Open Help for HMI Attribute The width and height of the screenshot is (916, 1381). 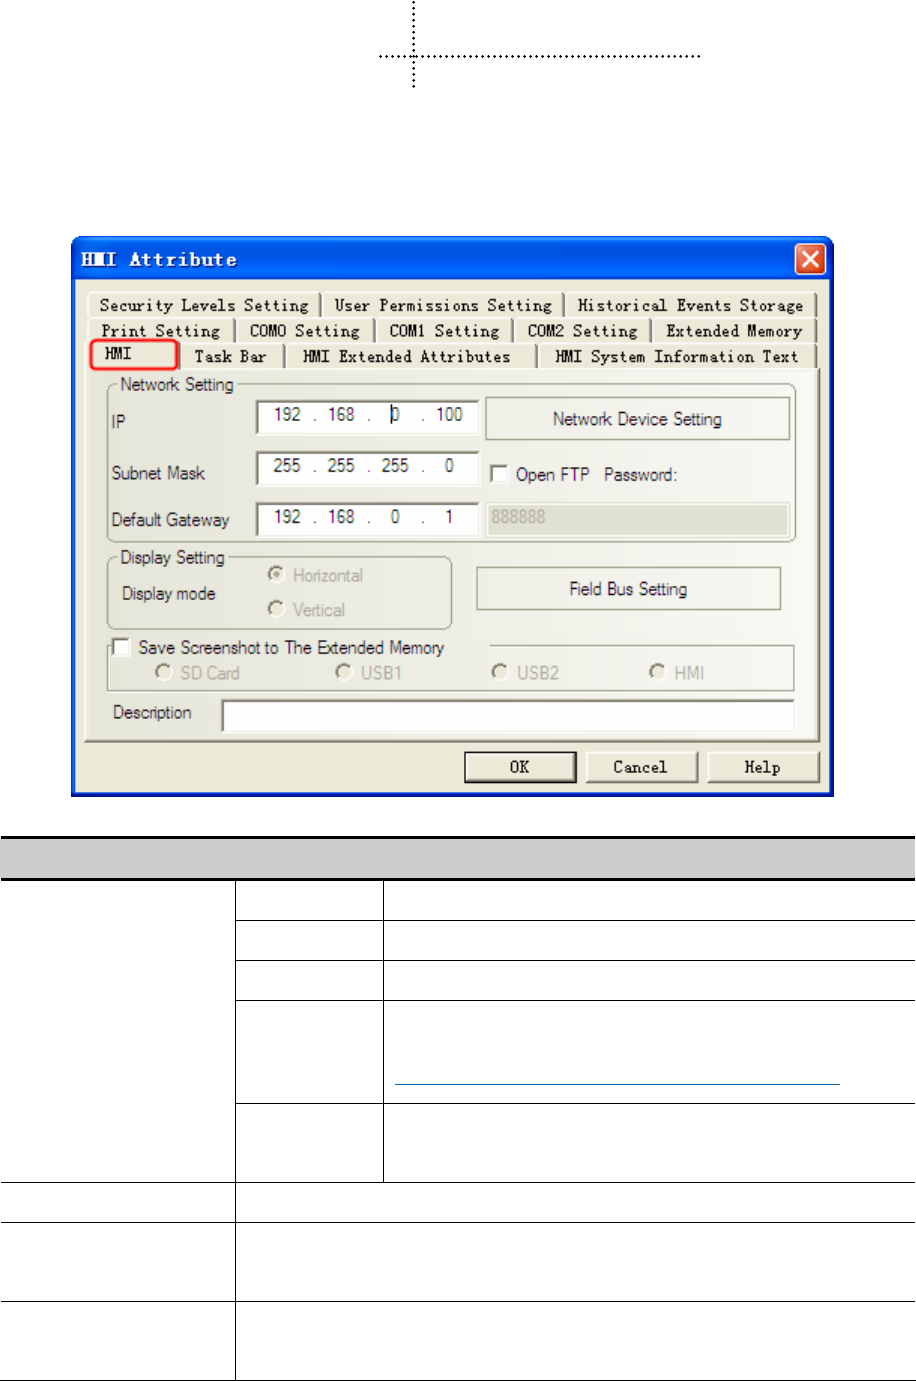point(763,767)
